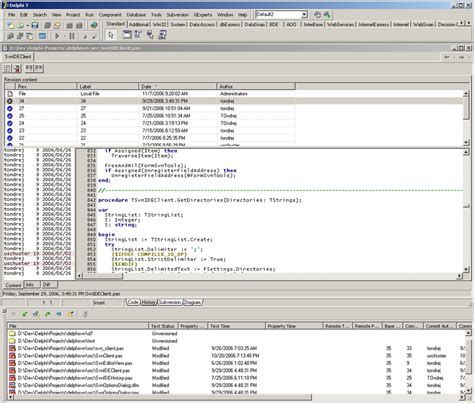
Task: Click the fourth history toolbar diff icon
Action: [39, 68]
